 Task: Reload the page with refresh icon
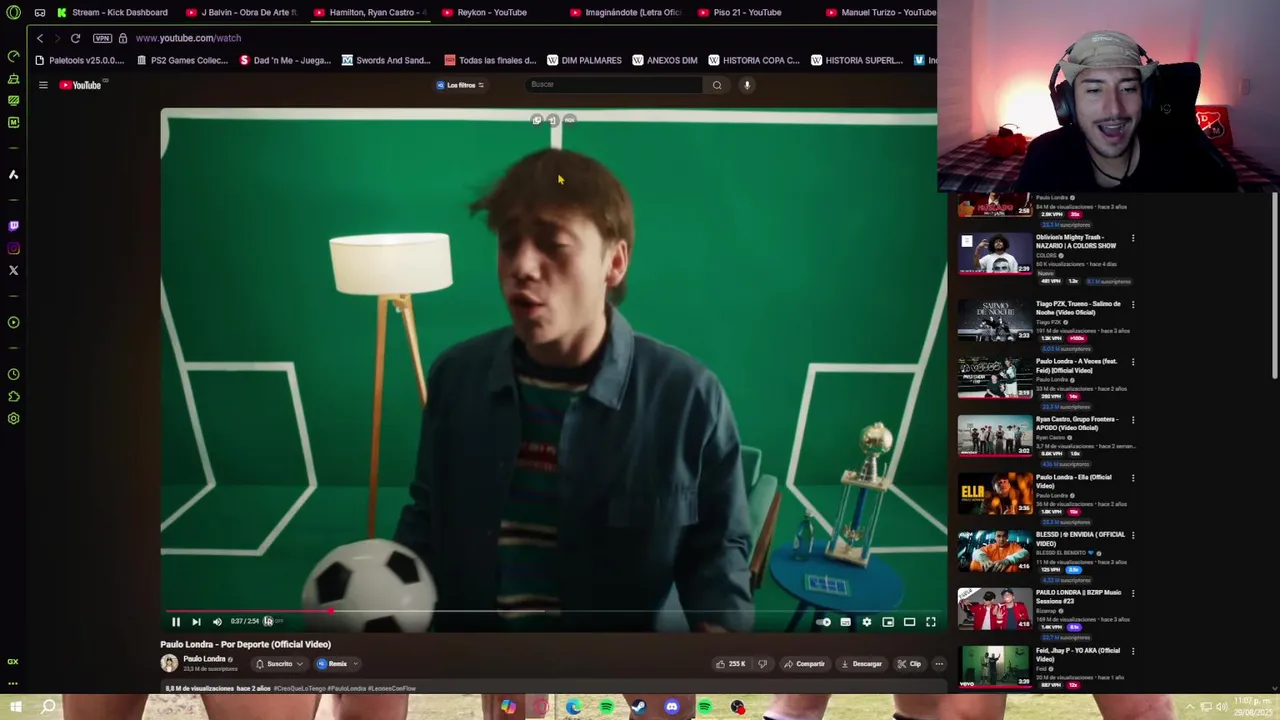pyautogui.click(x=75, y=38)
